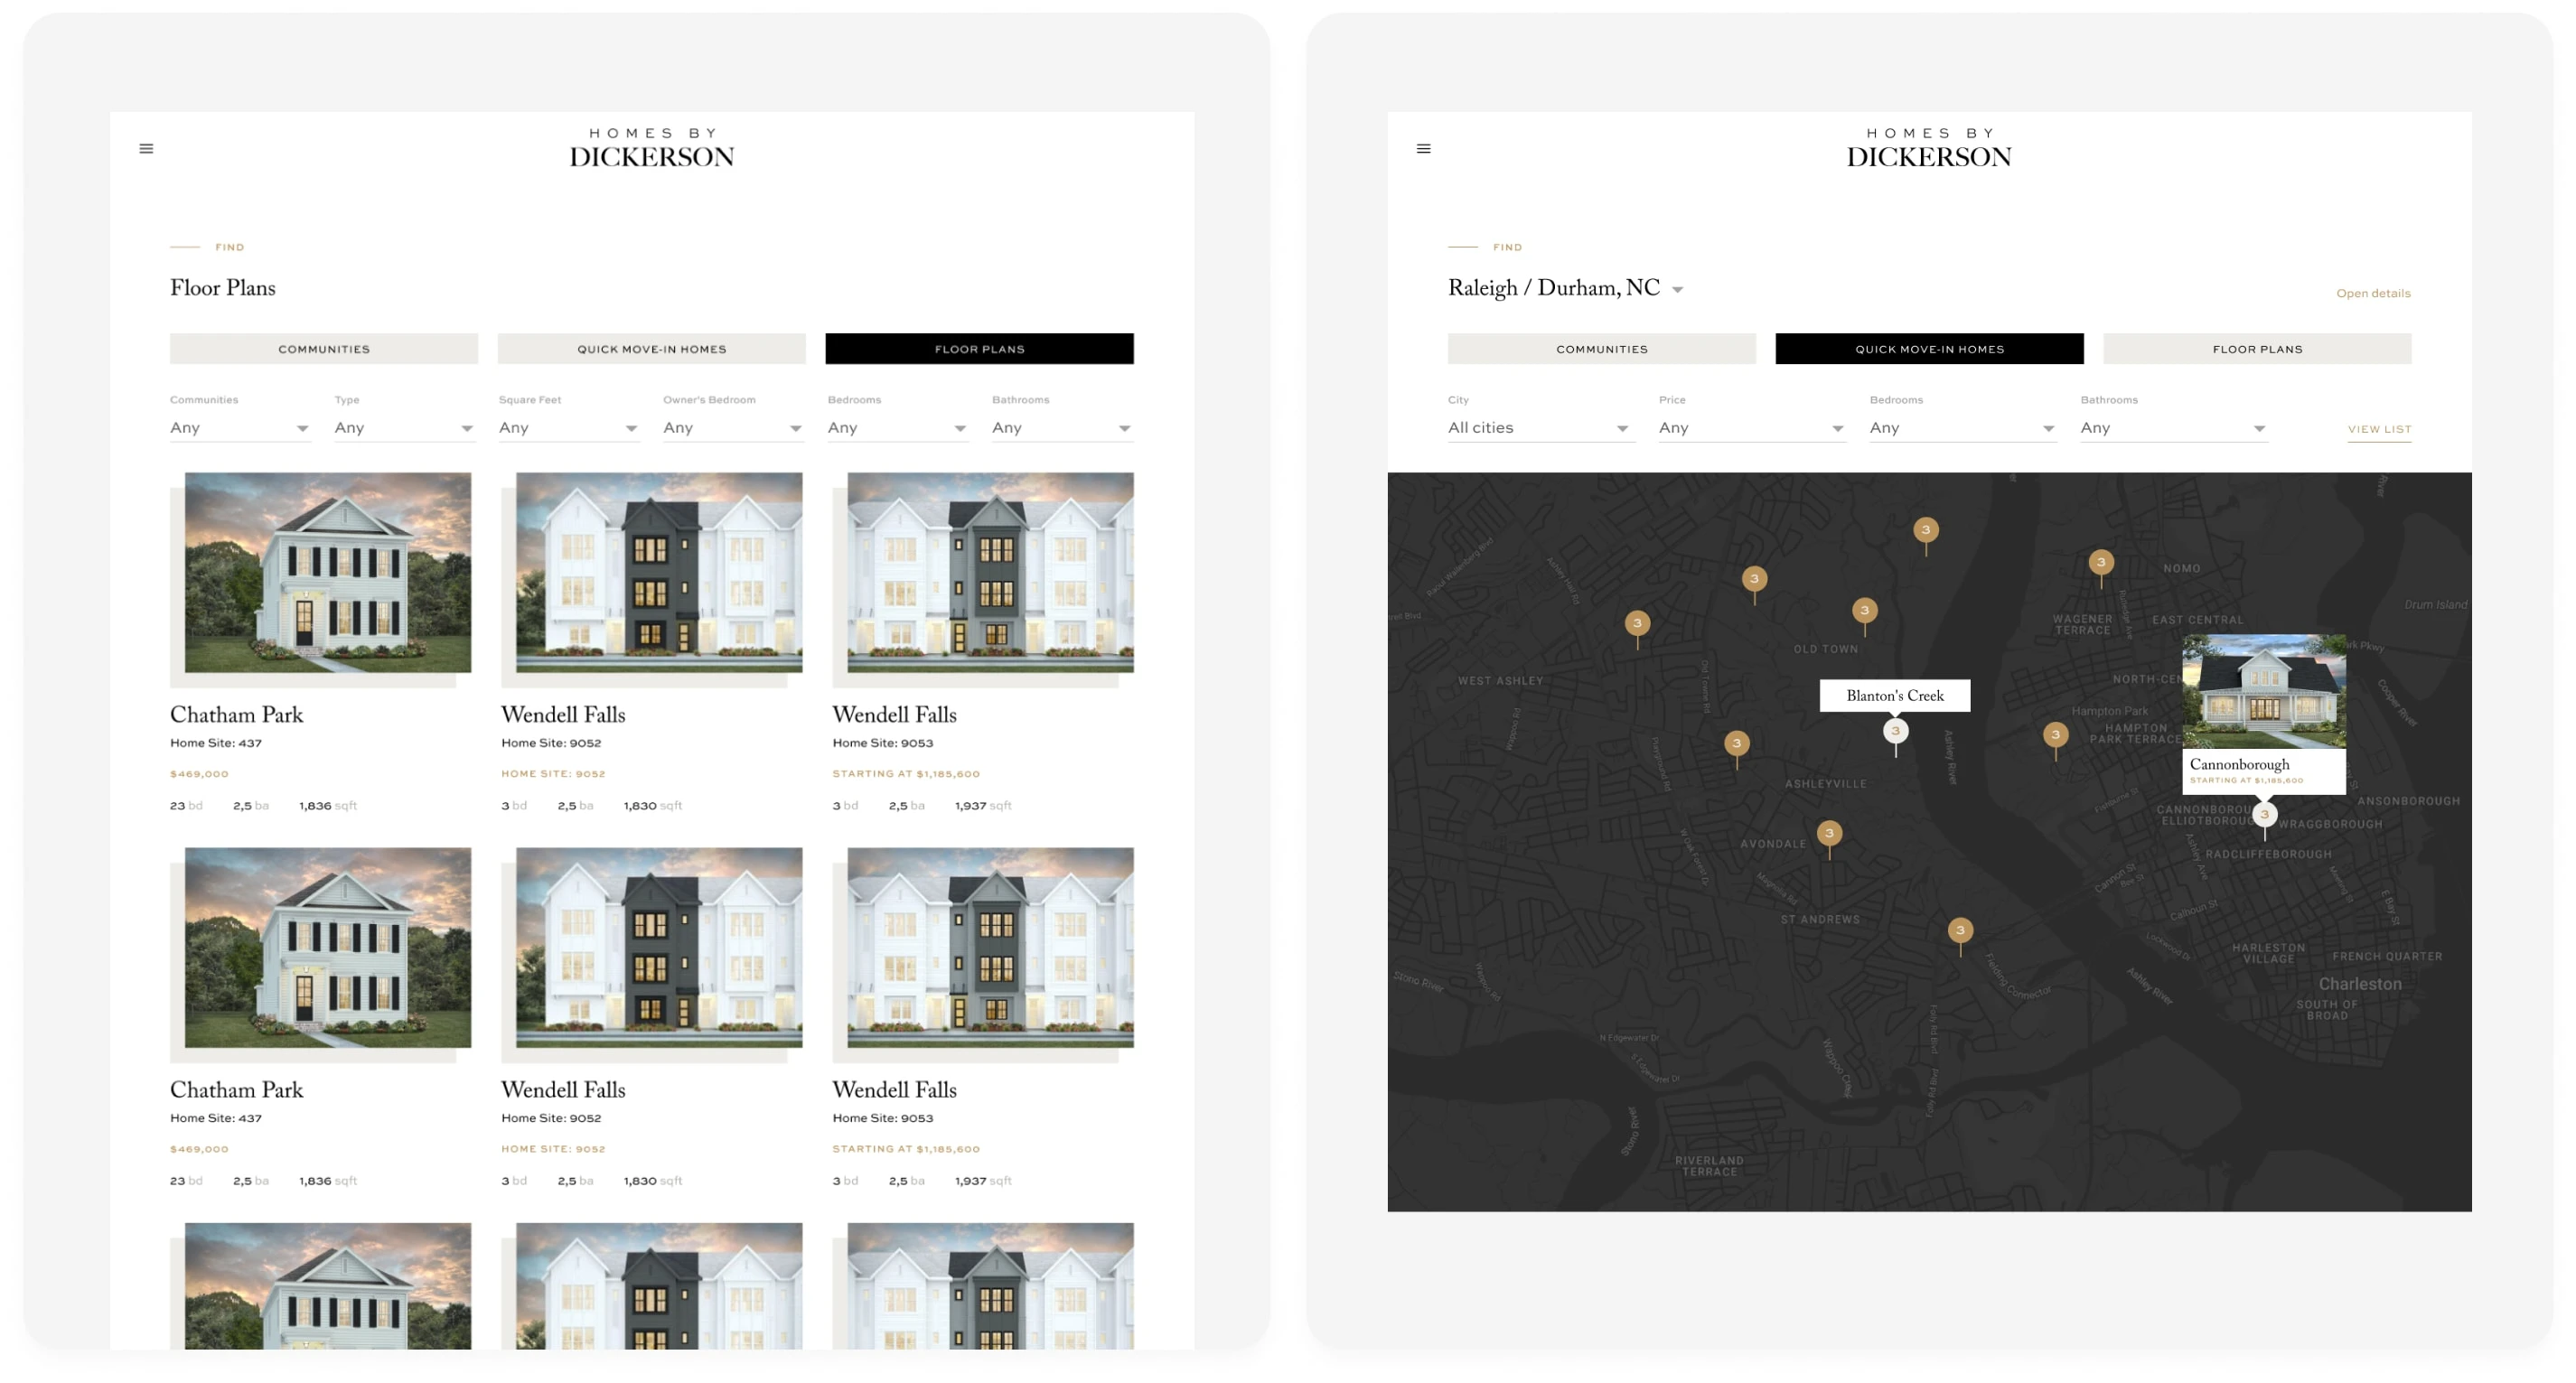Image resolution: width=2576 pixels, height=1383 pixels.
Task: Open second-row Wendell Falls 9052 listing title
Action: 563,1090
